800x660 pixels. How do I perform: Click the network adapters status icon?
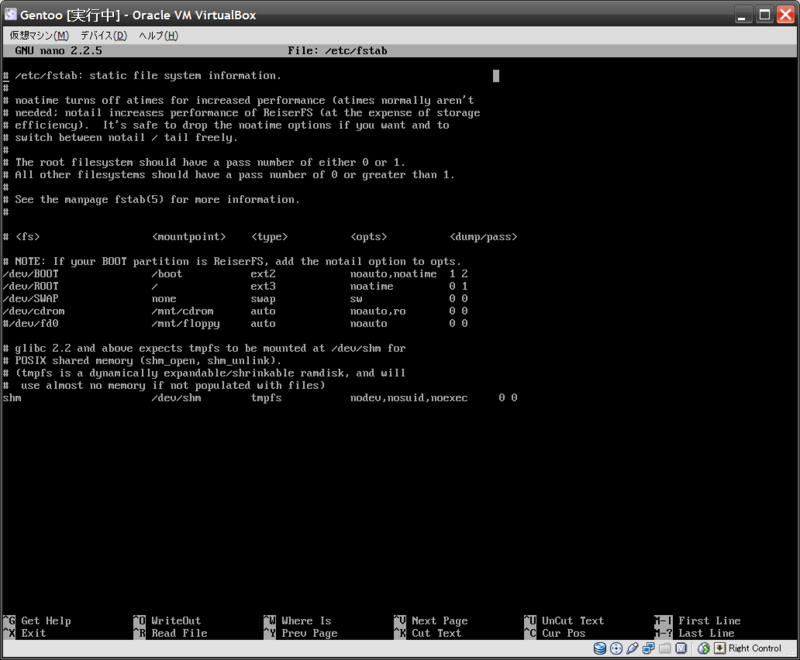648,648
